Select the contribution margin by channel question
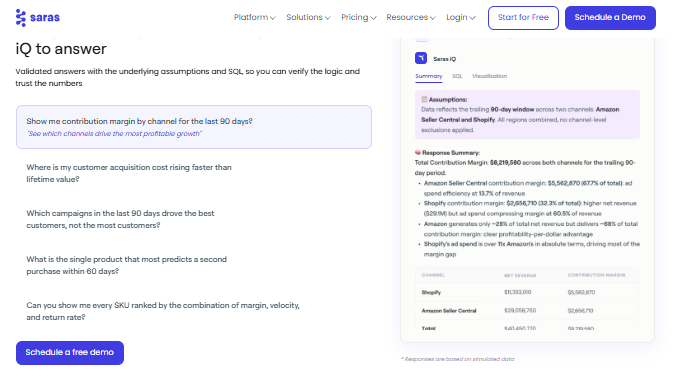Viewport: 698px width, 391px height. point(194,127)
